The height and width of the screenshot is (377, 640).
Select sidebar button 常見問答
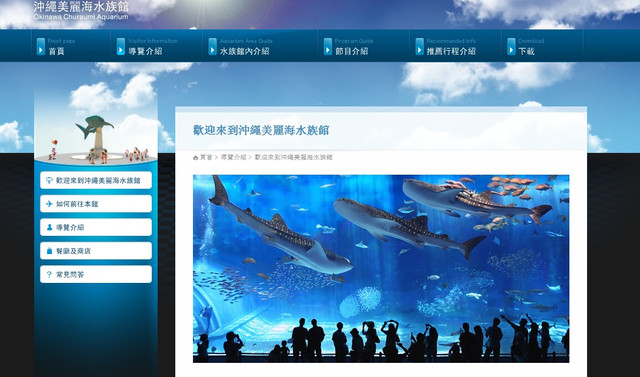point(96,274)
